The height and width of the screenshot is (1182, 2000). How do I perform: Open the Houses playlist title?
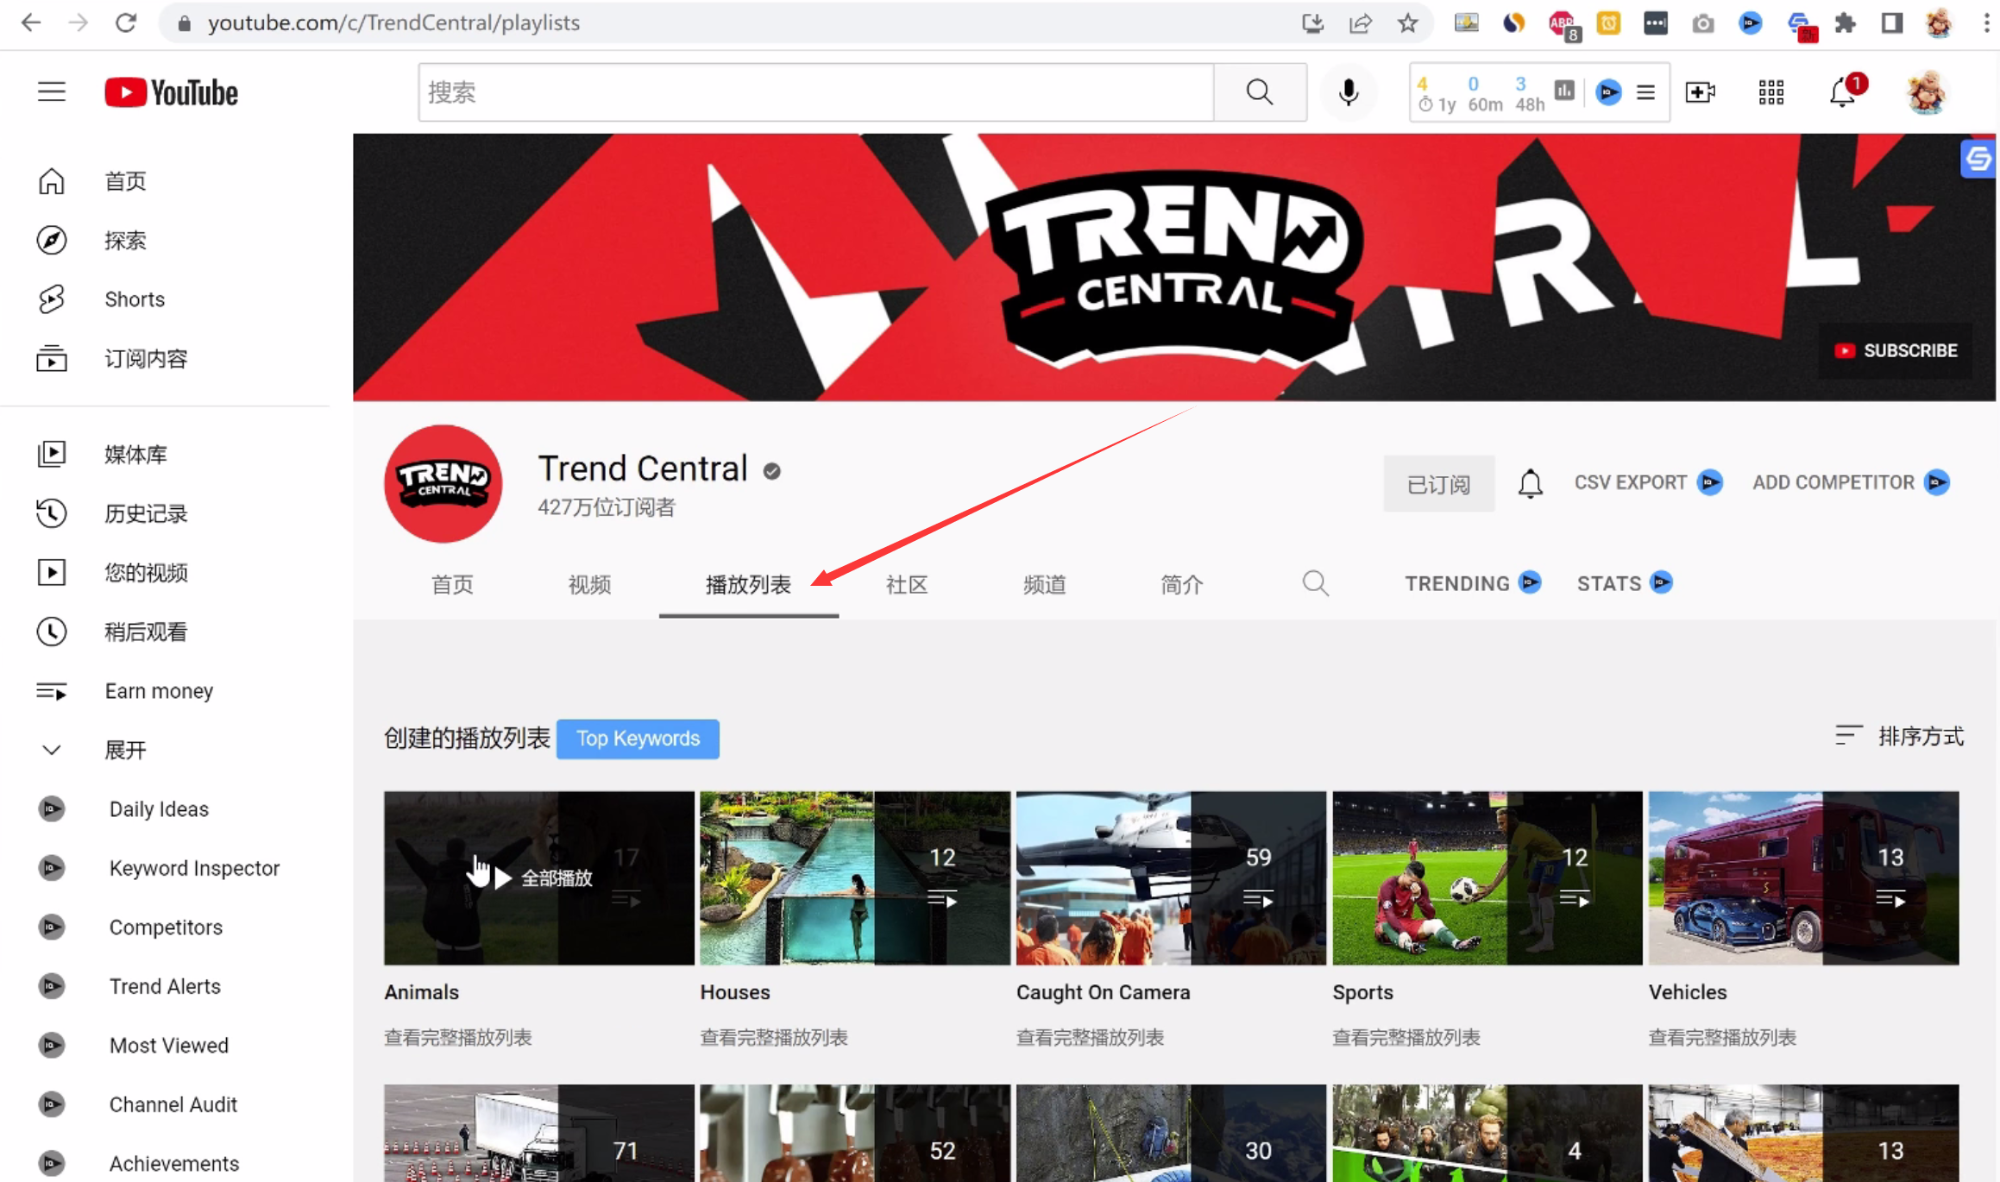[x=735, y=992]
